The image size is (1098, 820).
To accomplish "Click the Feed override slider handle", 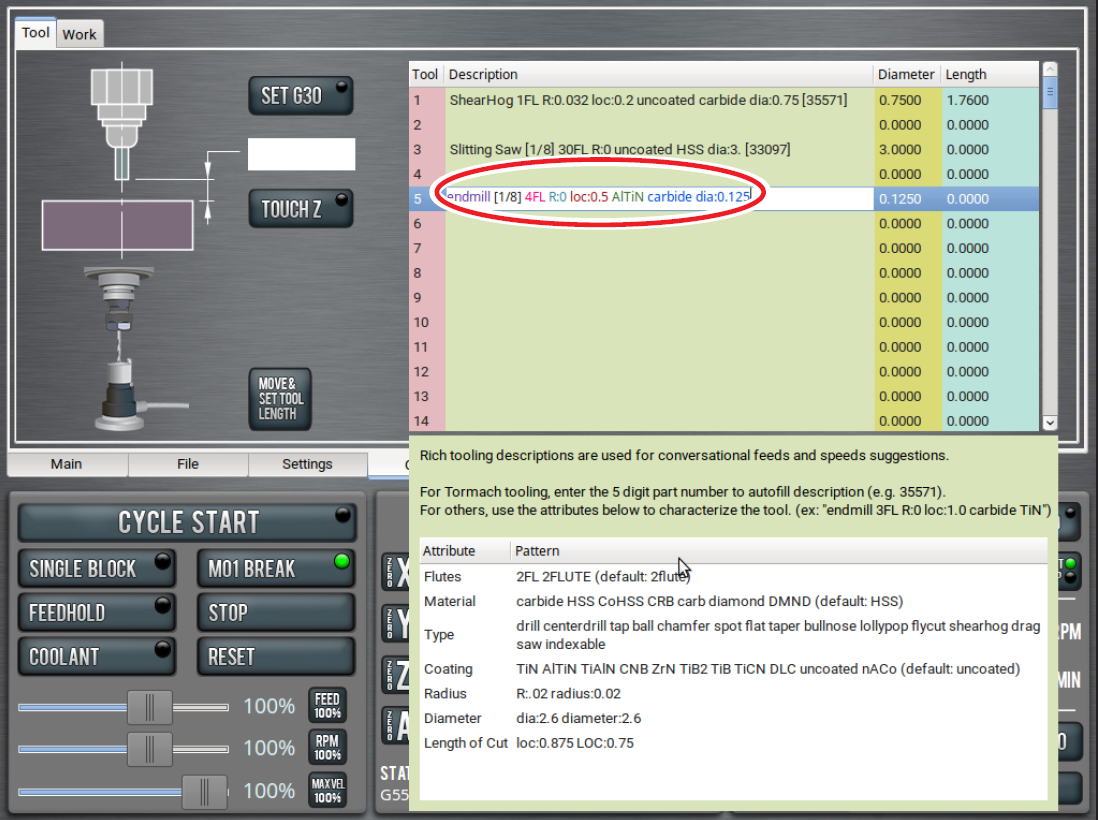I will pos(149,707).
